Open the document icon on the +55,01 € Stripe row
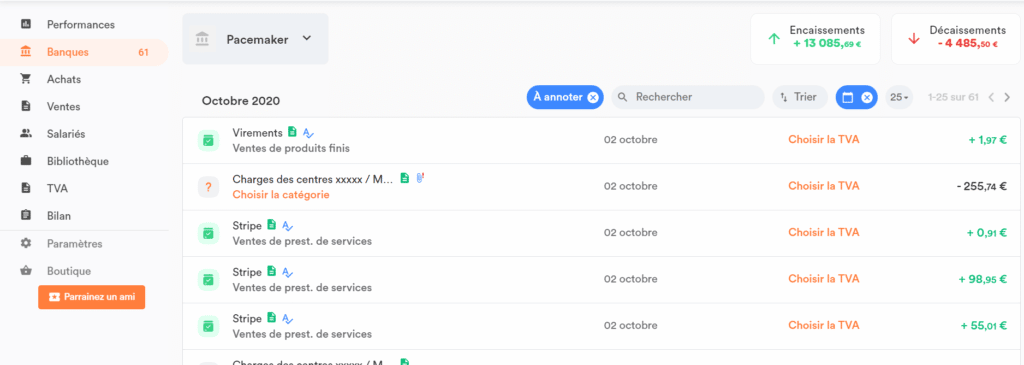 coord(272,318)
